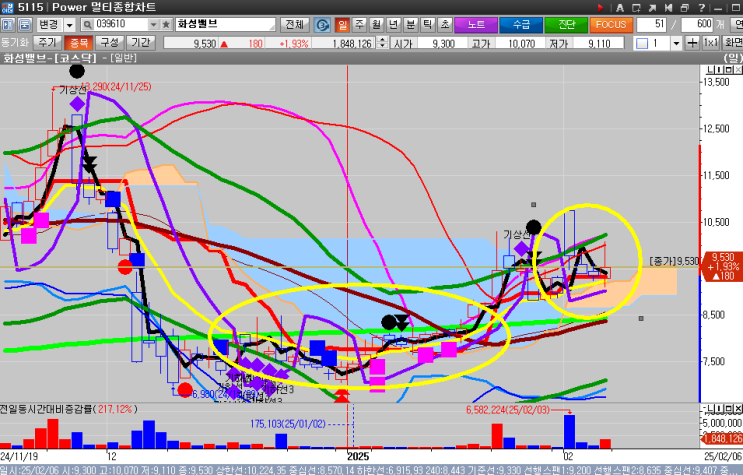Click the second layout icon in the toolbar
Viewport: 743px width, 475px height.
click(x=24, y=25)
